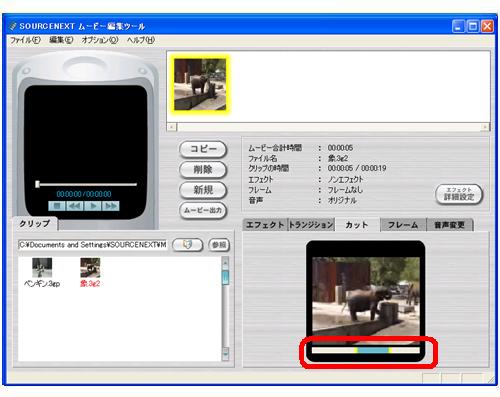Viewport: 500px width, 397px height.
Task: Minimize the movie editing tool window
Action: click(458, 26)
